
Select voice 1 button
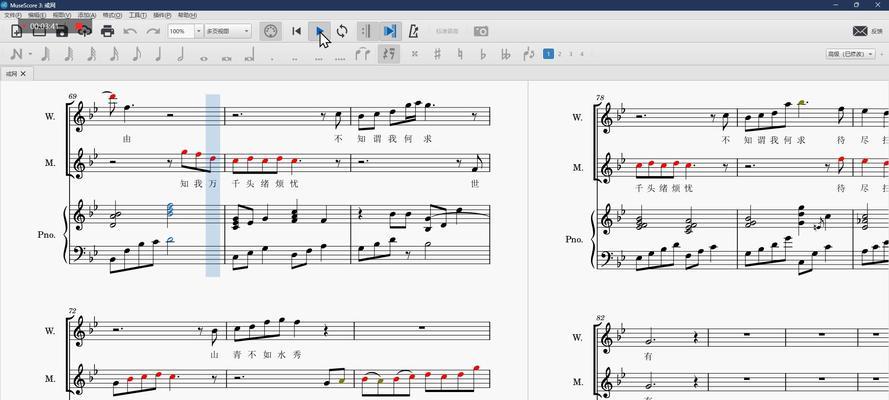[x=548, y=54]
